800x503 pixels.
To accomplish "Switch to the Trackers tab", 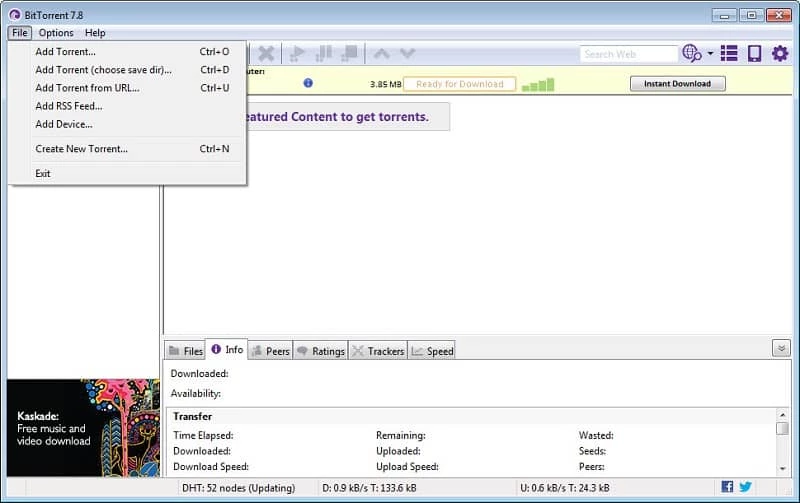I will [378, 351].
